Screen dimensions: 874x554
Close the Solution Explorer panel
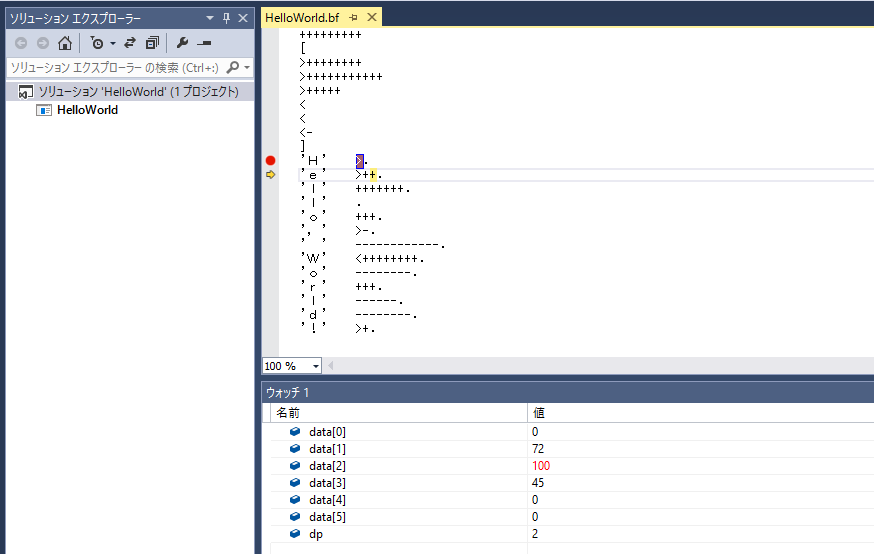243,18
